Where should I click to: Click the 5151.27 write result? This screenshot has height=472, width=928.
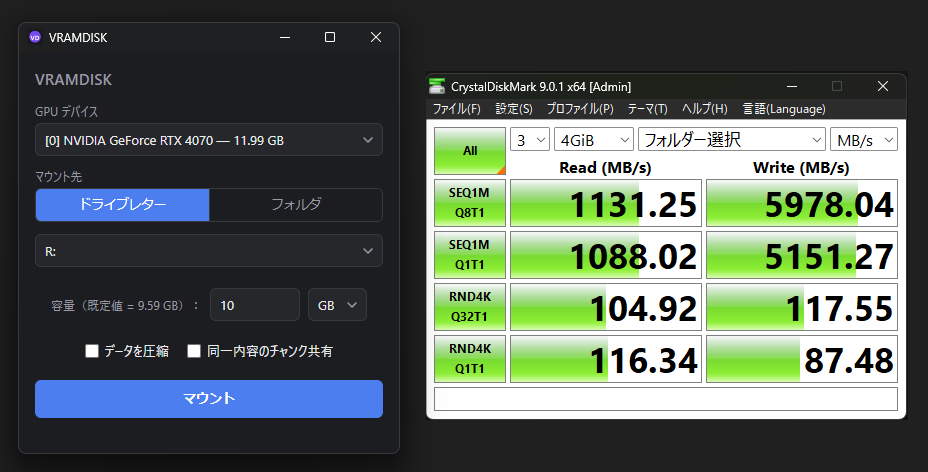[x=802, y=255]
